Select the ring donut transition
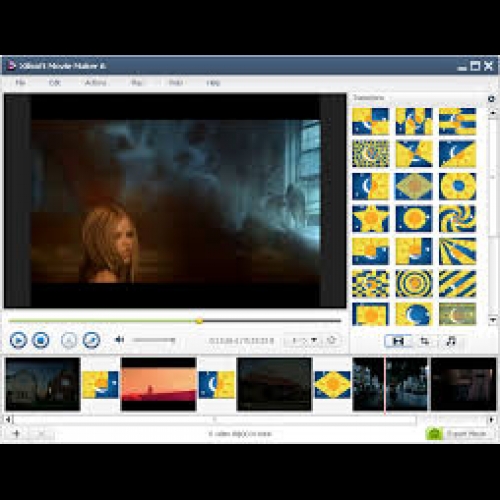 (x=457, y=186)
